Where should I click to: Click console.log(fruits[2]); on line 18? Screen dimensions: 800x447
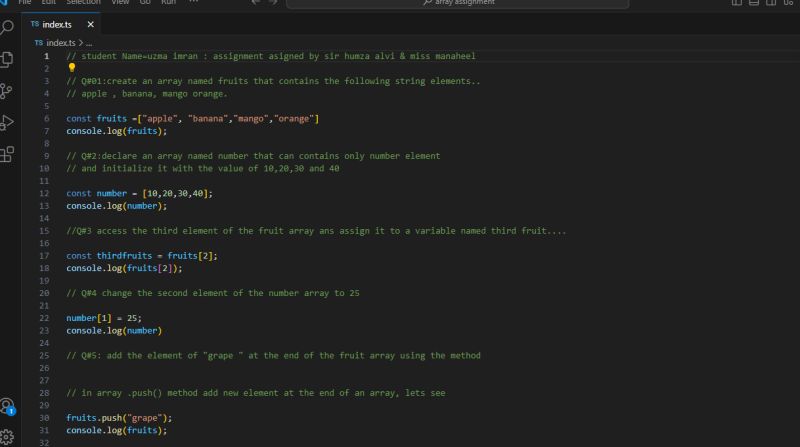coord(124,268)
